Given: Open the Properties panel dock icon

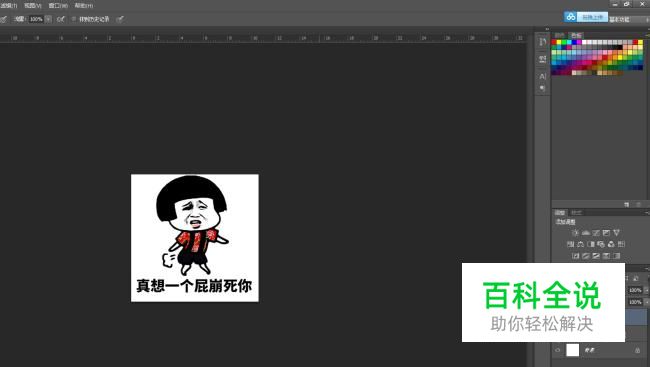Looking at the screenshot, I should [x=543, y=59].
